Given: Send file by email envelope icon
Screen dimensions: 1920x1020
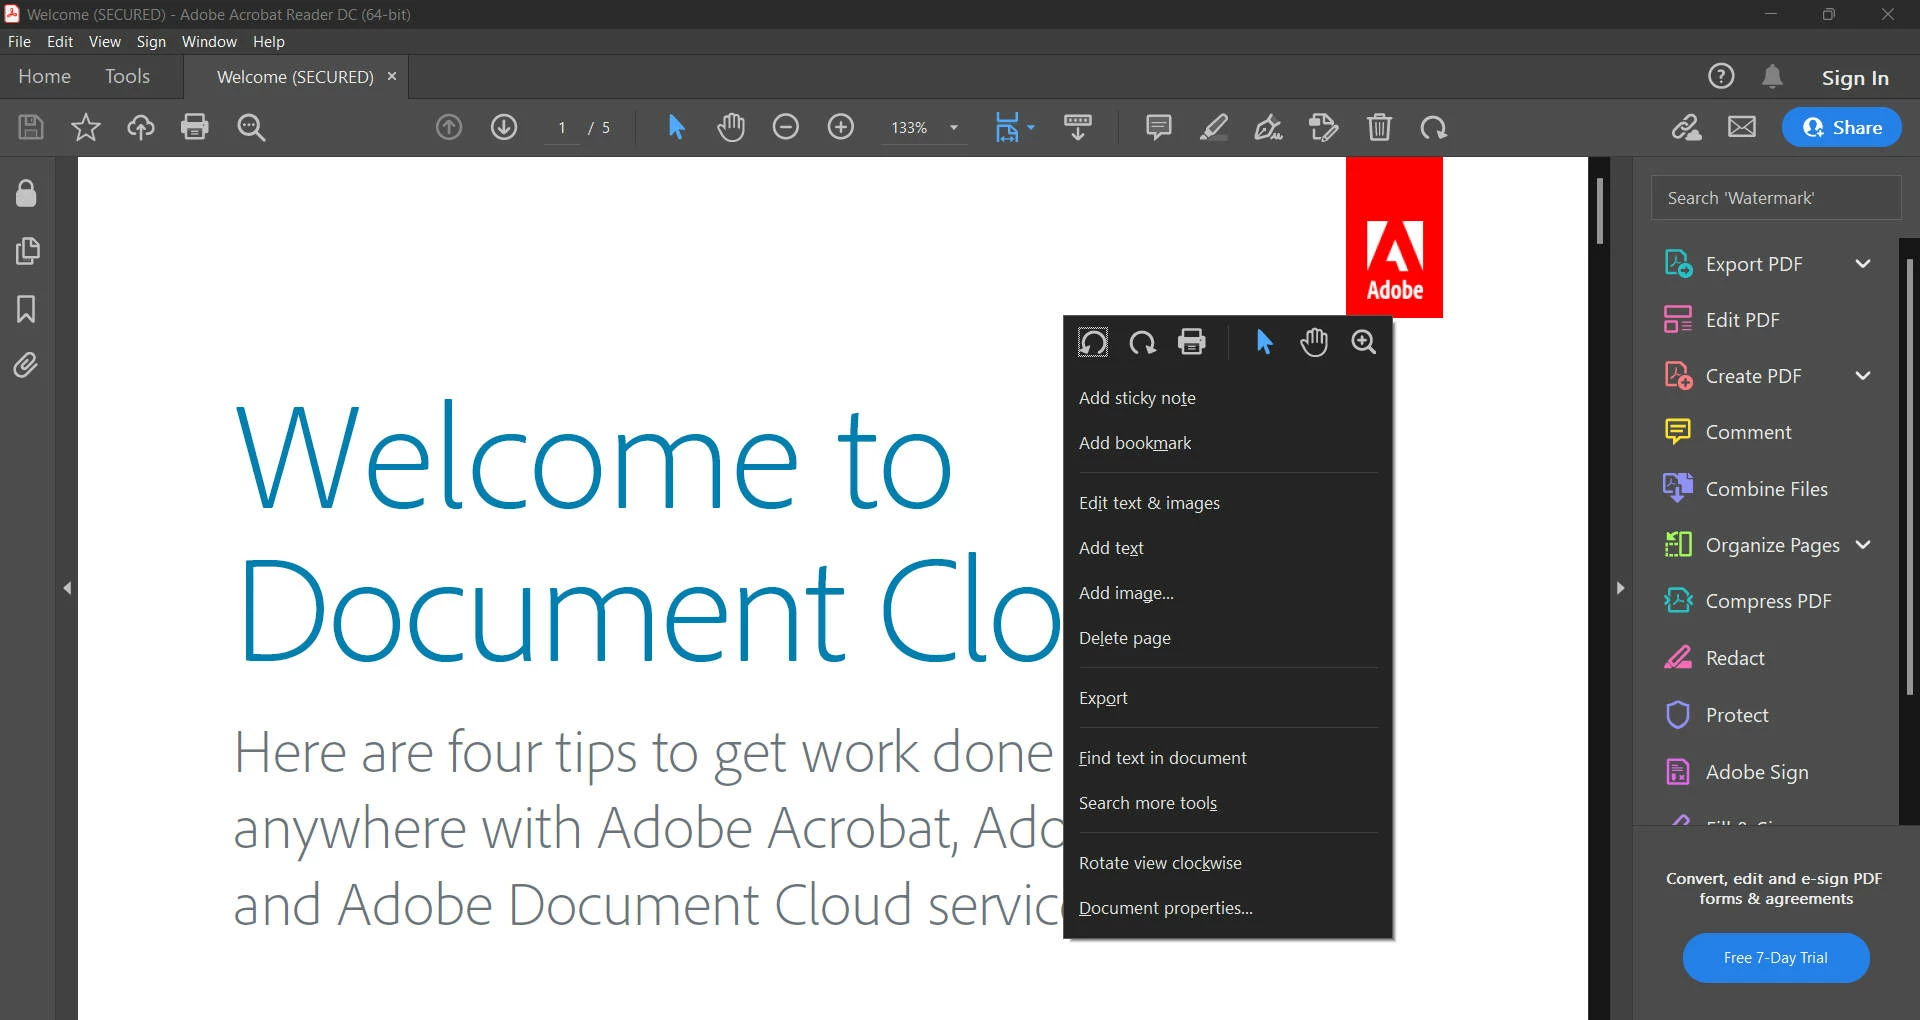Looking at the screenshot, I should [x=1742, y=127].
